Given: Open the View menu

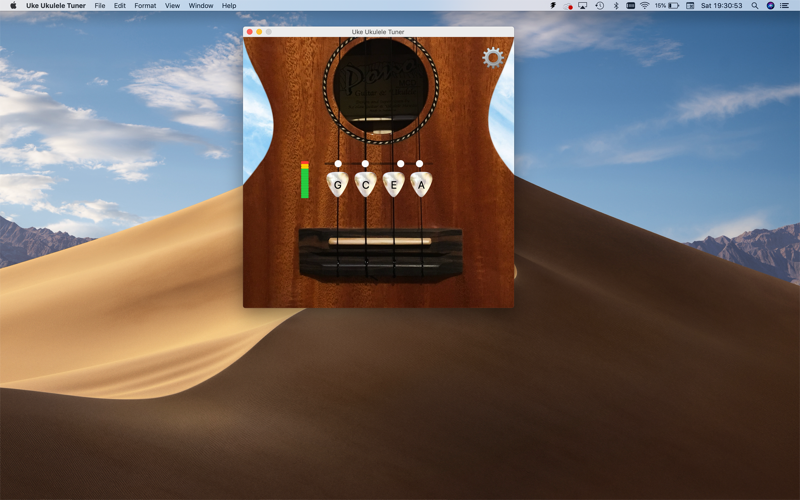Looking at the screenshot, I should pos(172,6).
